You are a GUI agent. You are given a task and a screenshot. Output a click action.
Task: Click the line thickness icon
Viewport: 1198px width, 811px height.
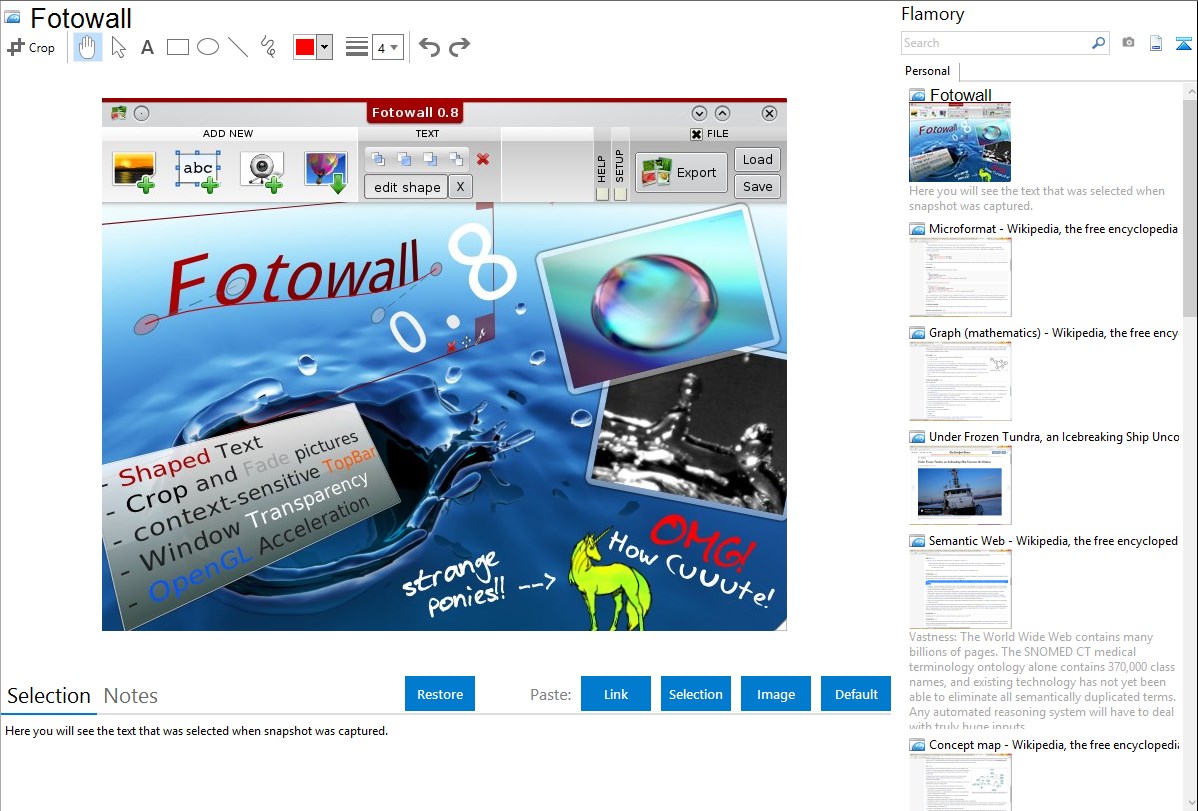(357, 47)
